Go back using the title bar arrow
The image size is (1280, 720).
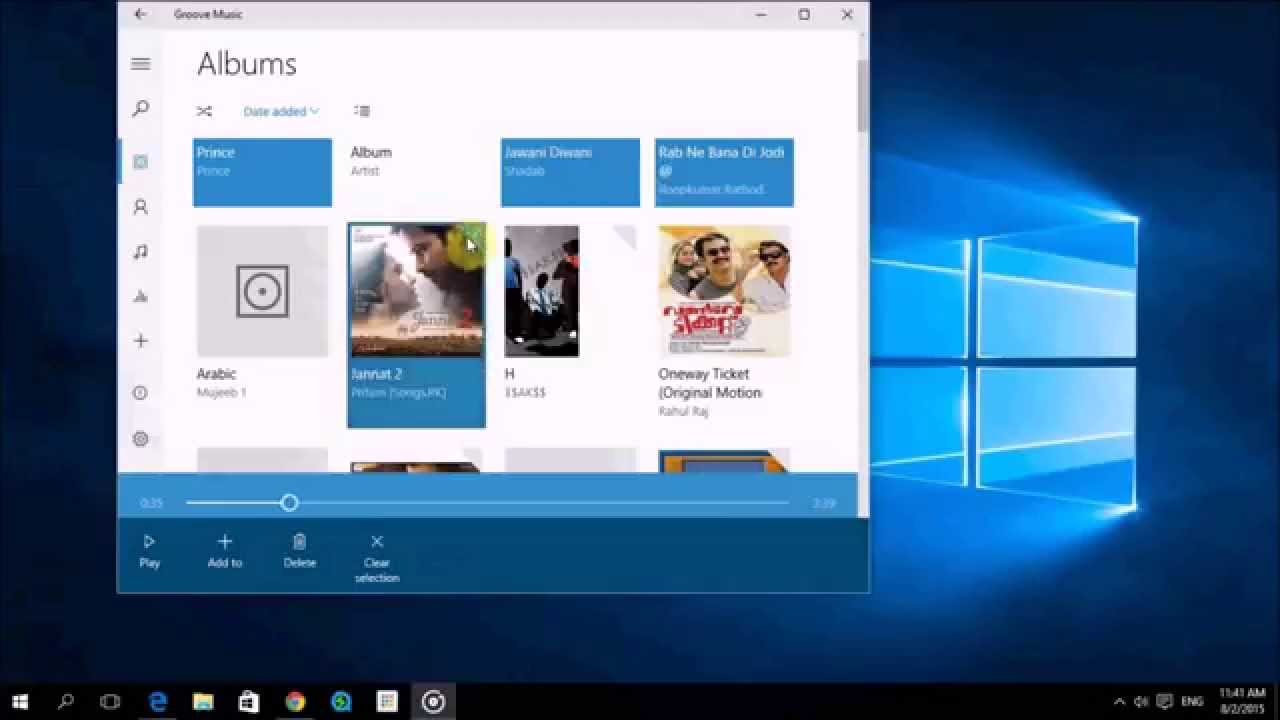[x=140, y=14]
